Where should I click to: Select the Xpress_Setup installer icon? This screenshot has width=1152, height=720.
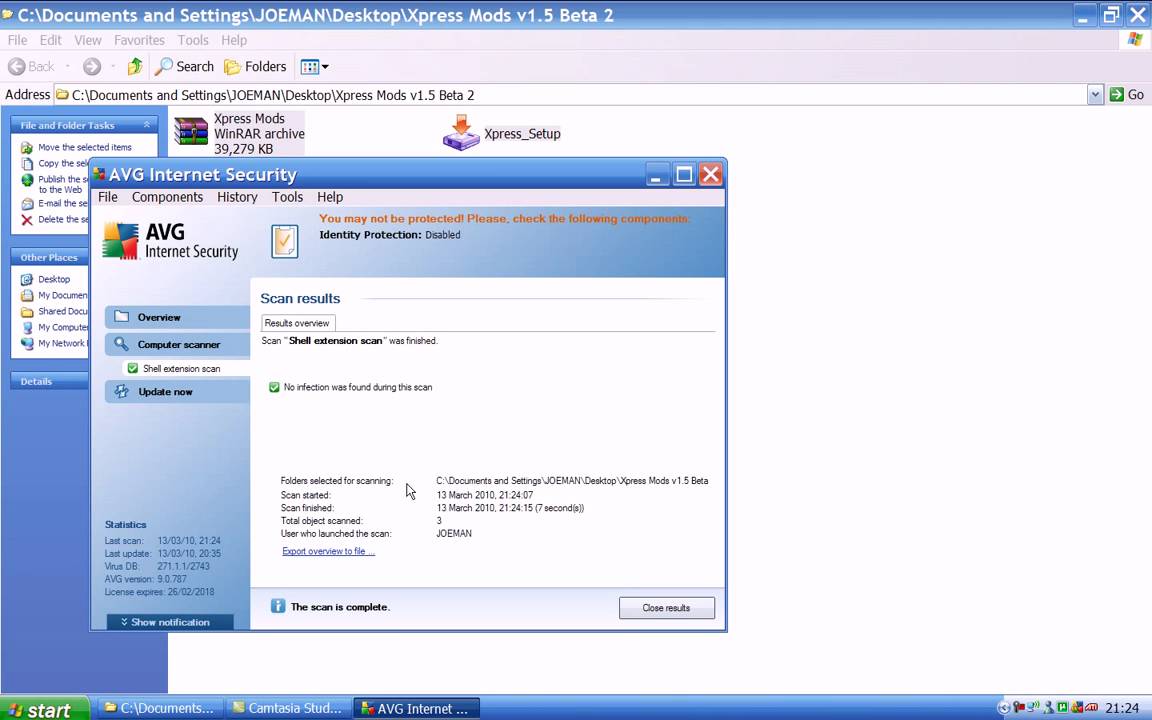pos(461,133)
